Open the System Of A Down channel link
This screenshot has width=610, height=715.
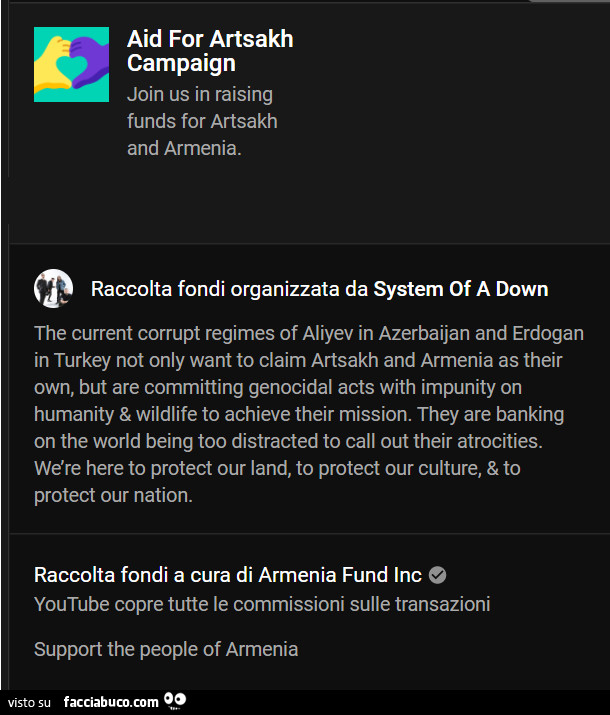(460, 289)
